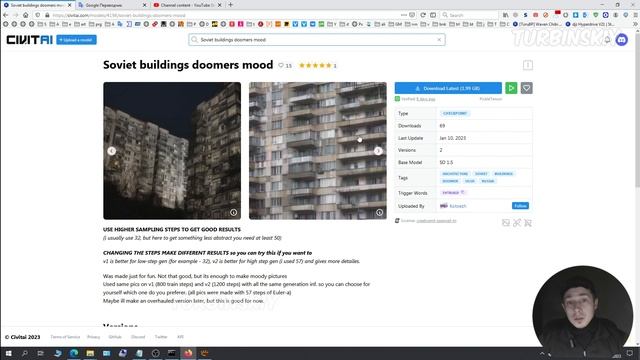Favorite the model with the gray heart button
This screenshot has width=640, height=360.
[527, 88]
